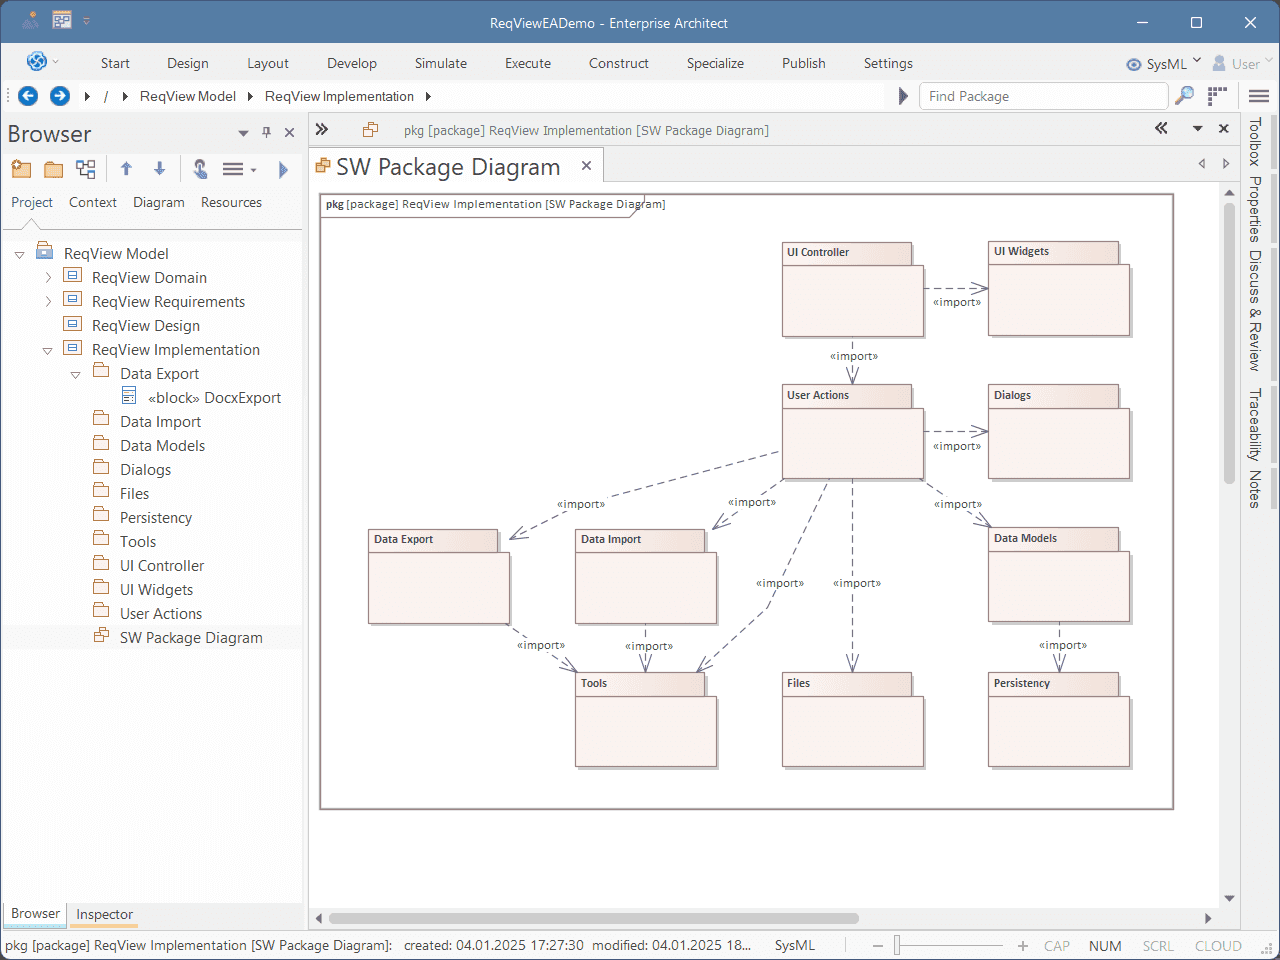Image resolution: width=1280 pixels, height=960 pixels.
Task: Click the move-down arrow icon in Browser toolbar
Action: pyautogui.click(x=158, y=168)
